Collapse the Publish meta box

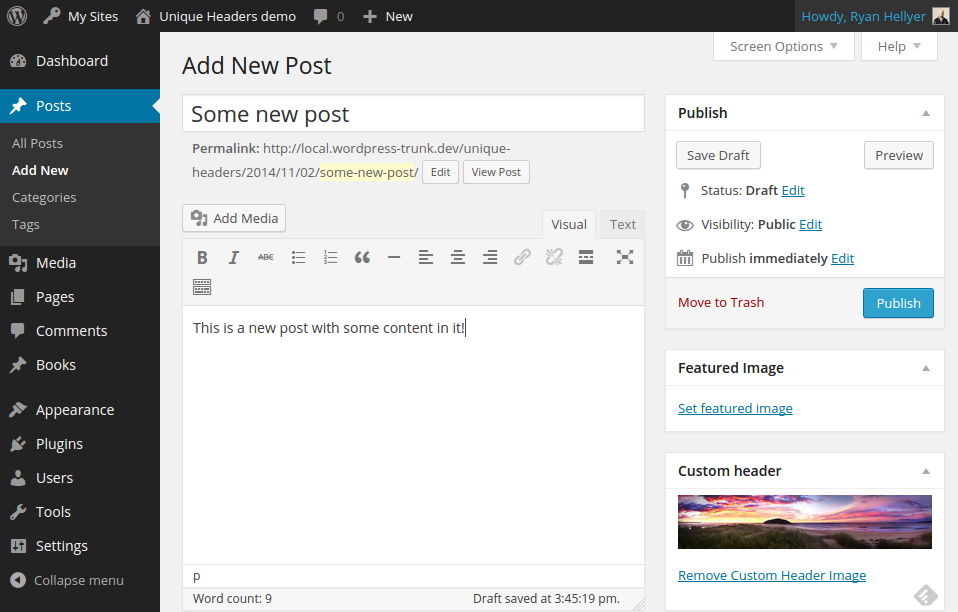click(926, 113)
